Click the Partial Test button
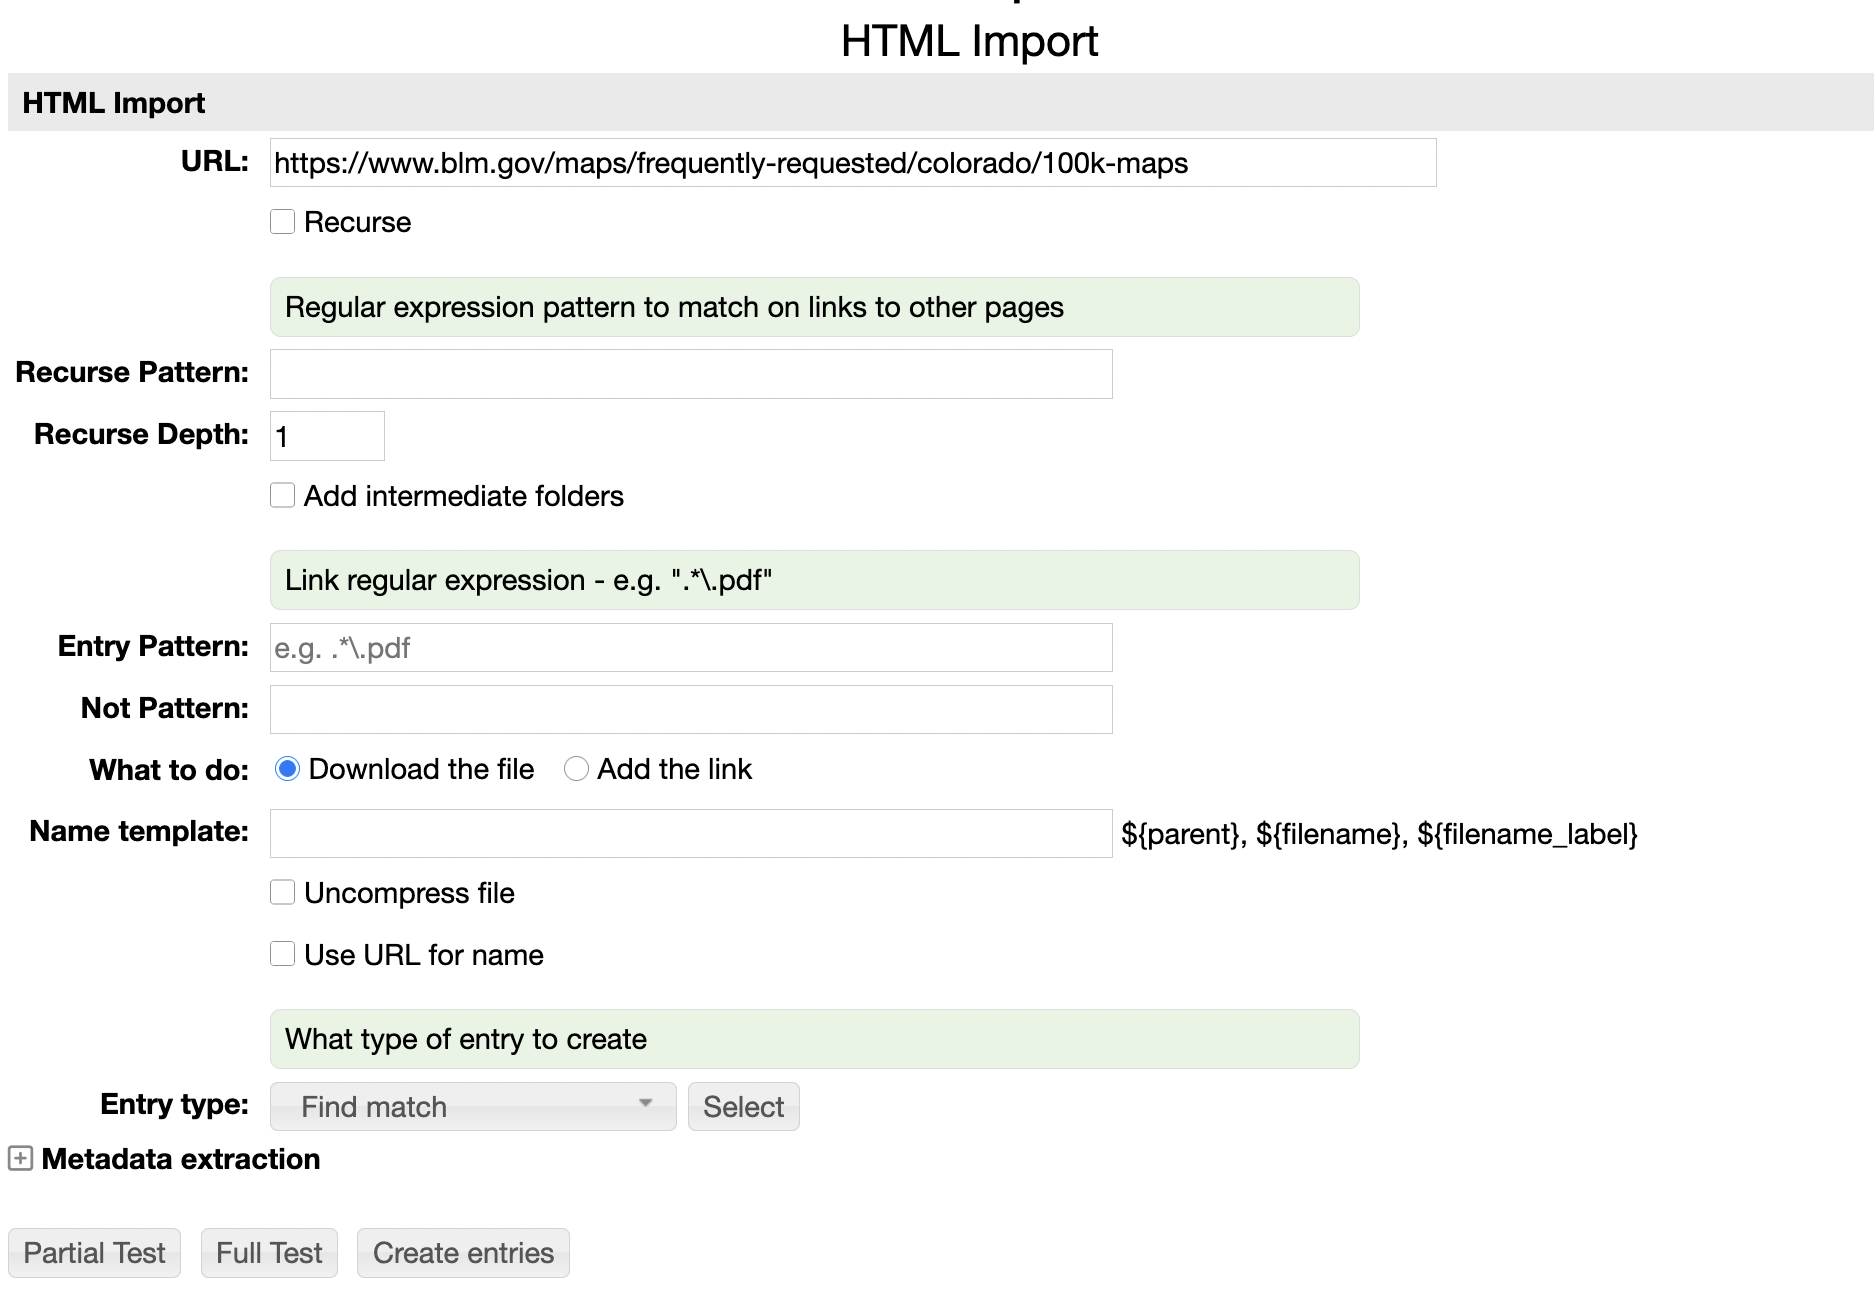Screen dimensions: 1874x1296 click(x=94, y=1253)
